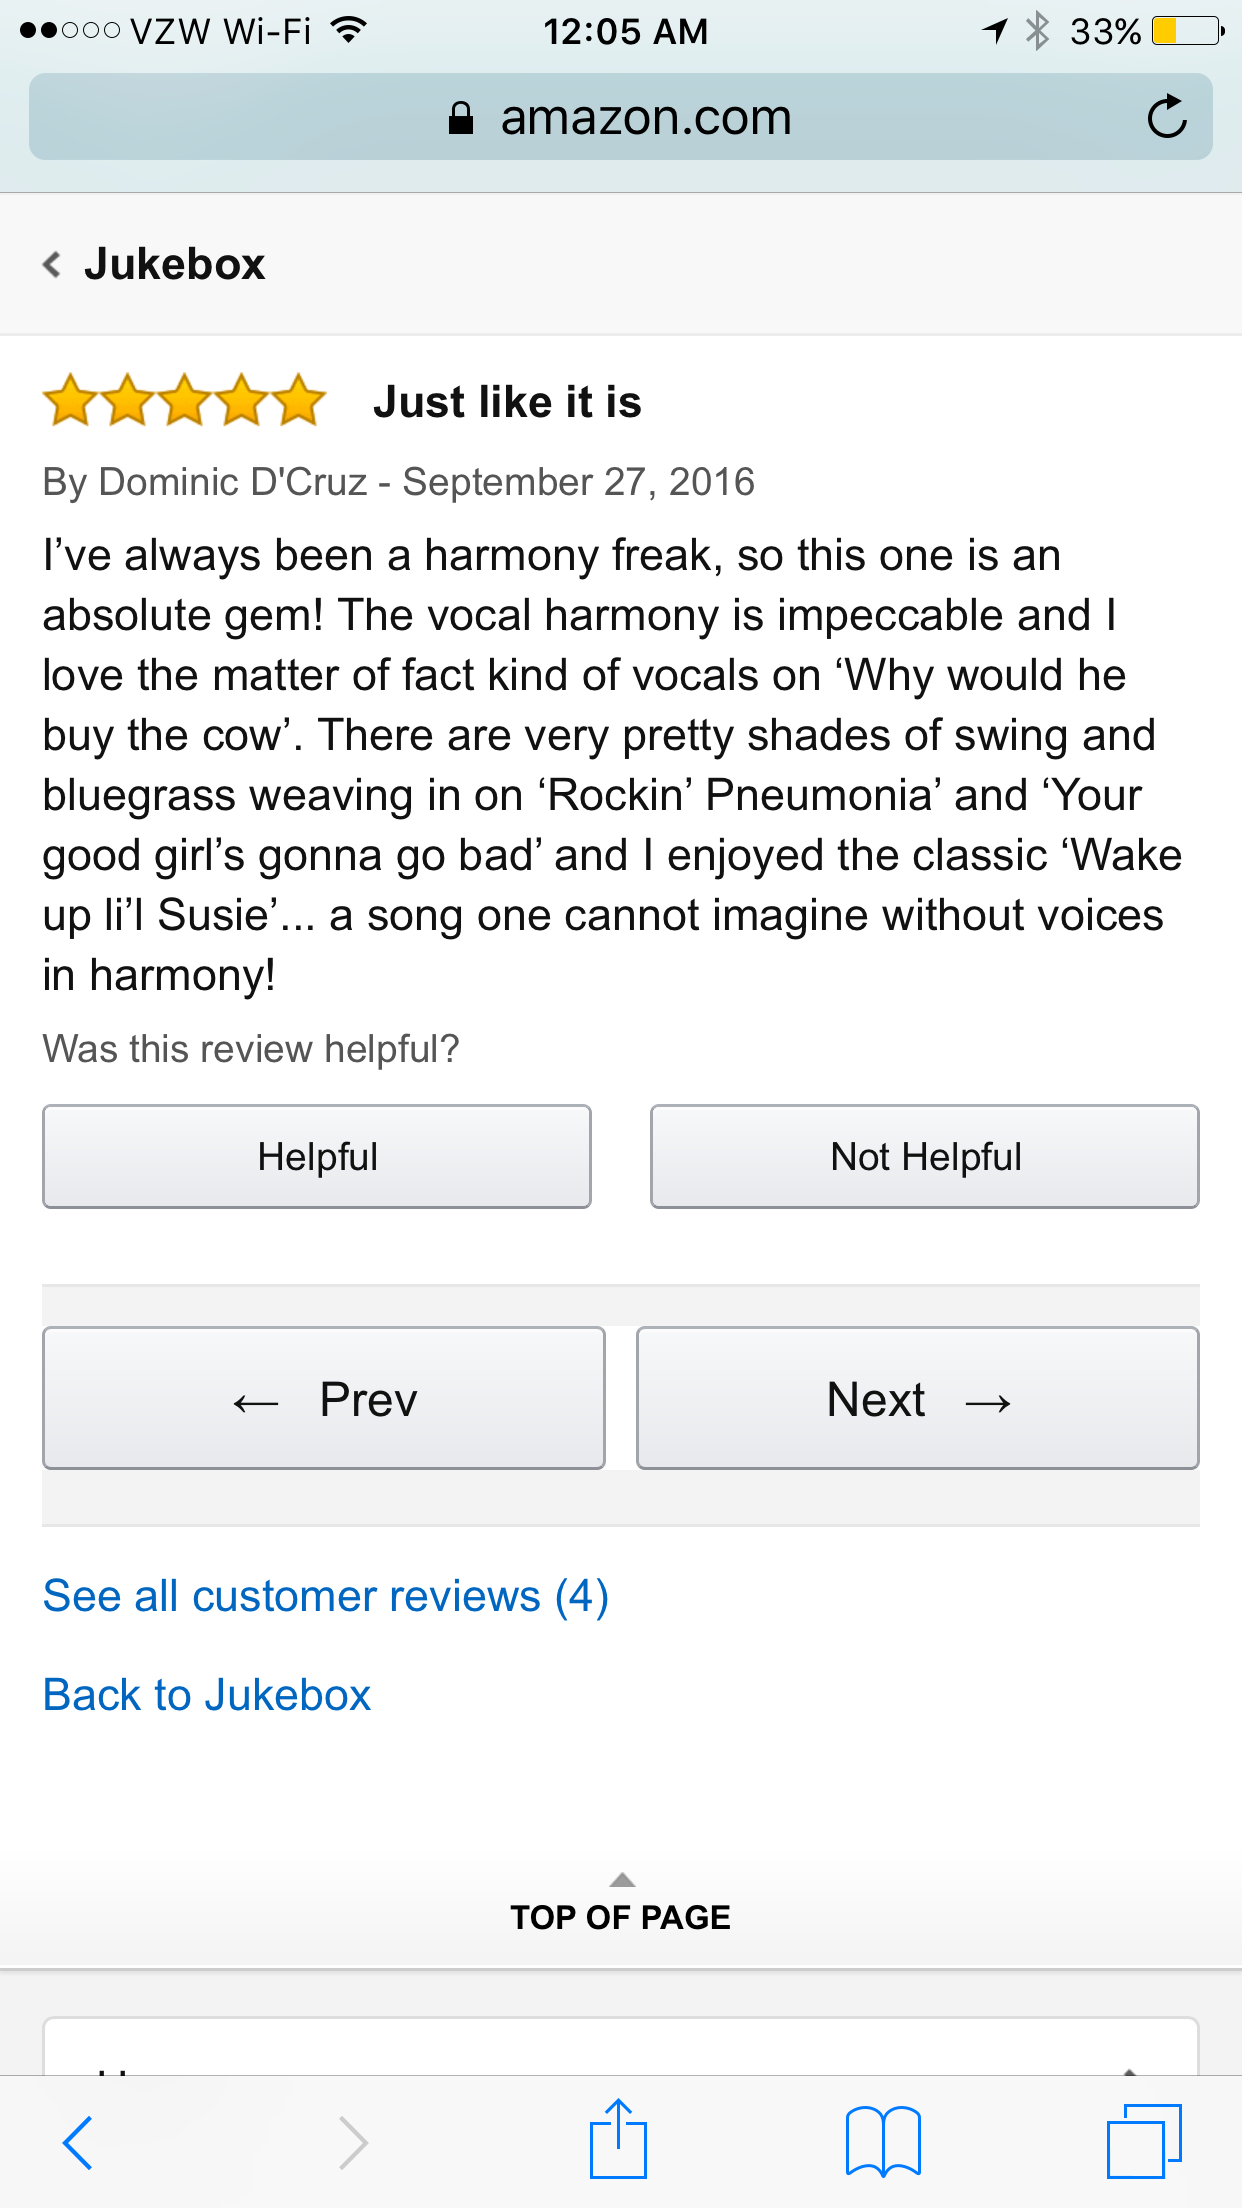This screenshot has height=2208, width=1242.
Task: Tap the five-star rating
Action: 185,402
